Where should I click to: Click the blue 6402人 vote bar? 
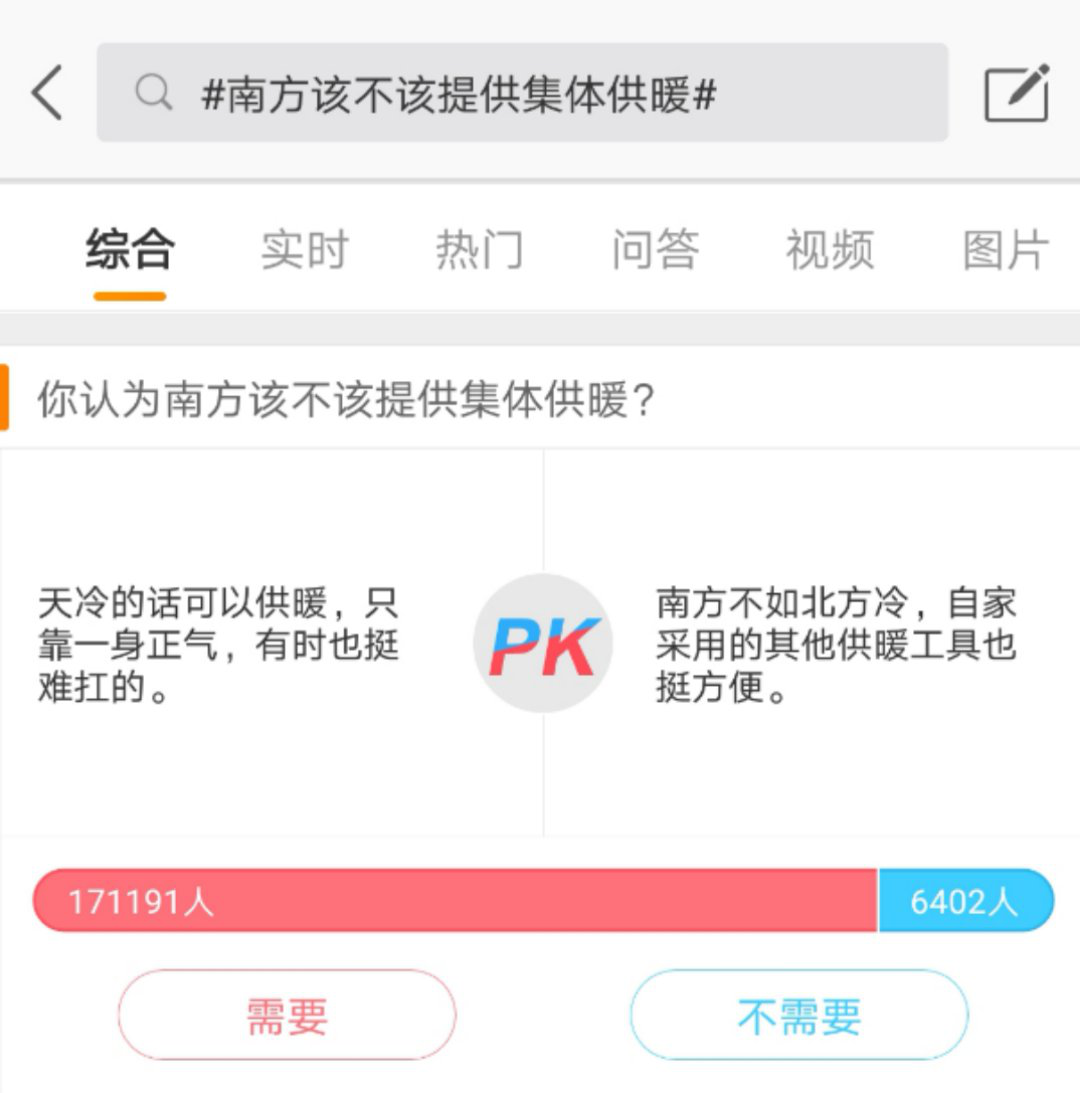point(965,901)
